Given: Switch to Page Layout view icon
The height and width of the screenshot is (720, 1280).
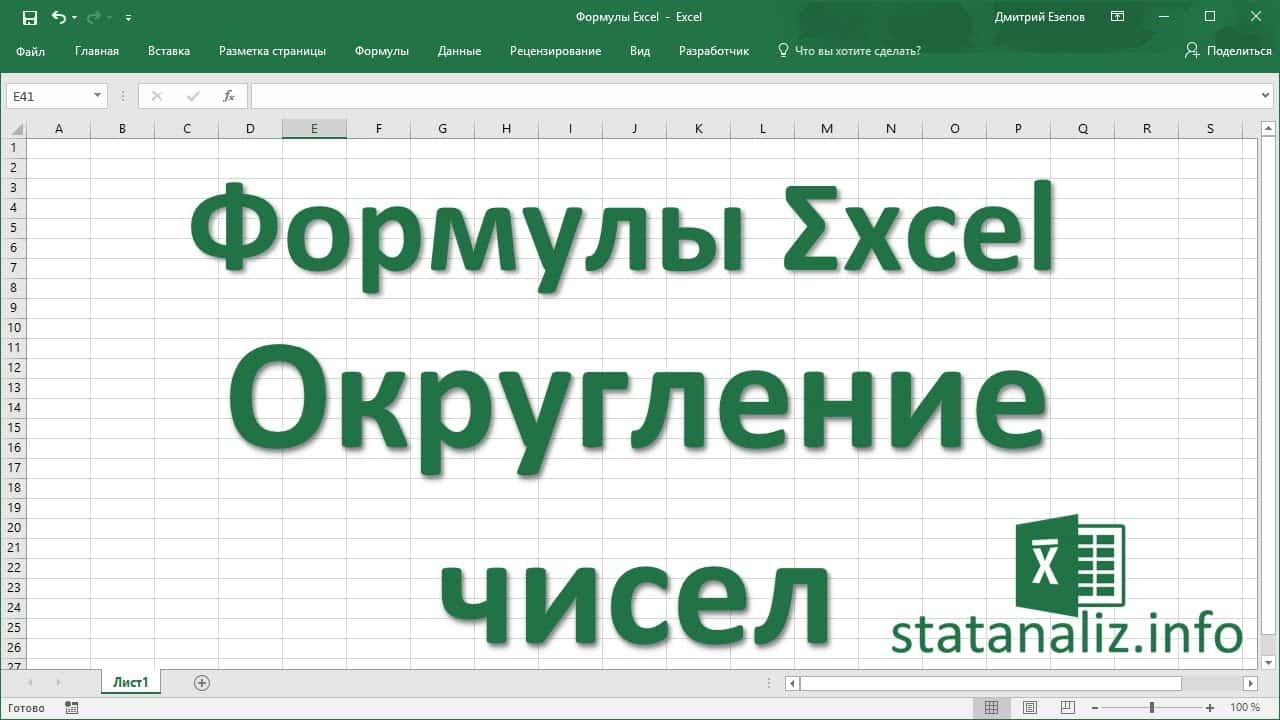Looking at the screenshot, I should 1030,708.
